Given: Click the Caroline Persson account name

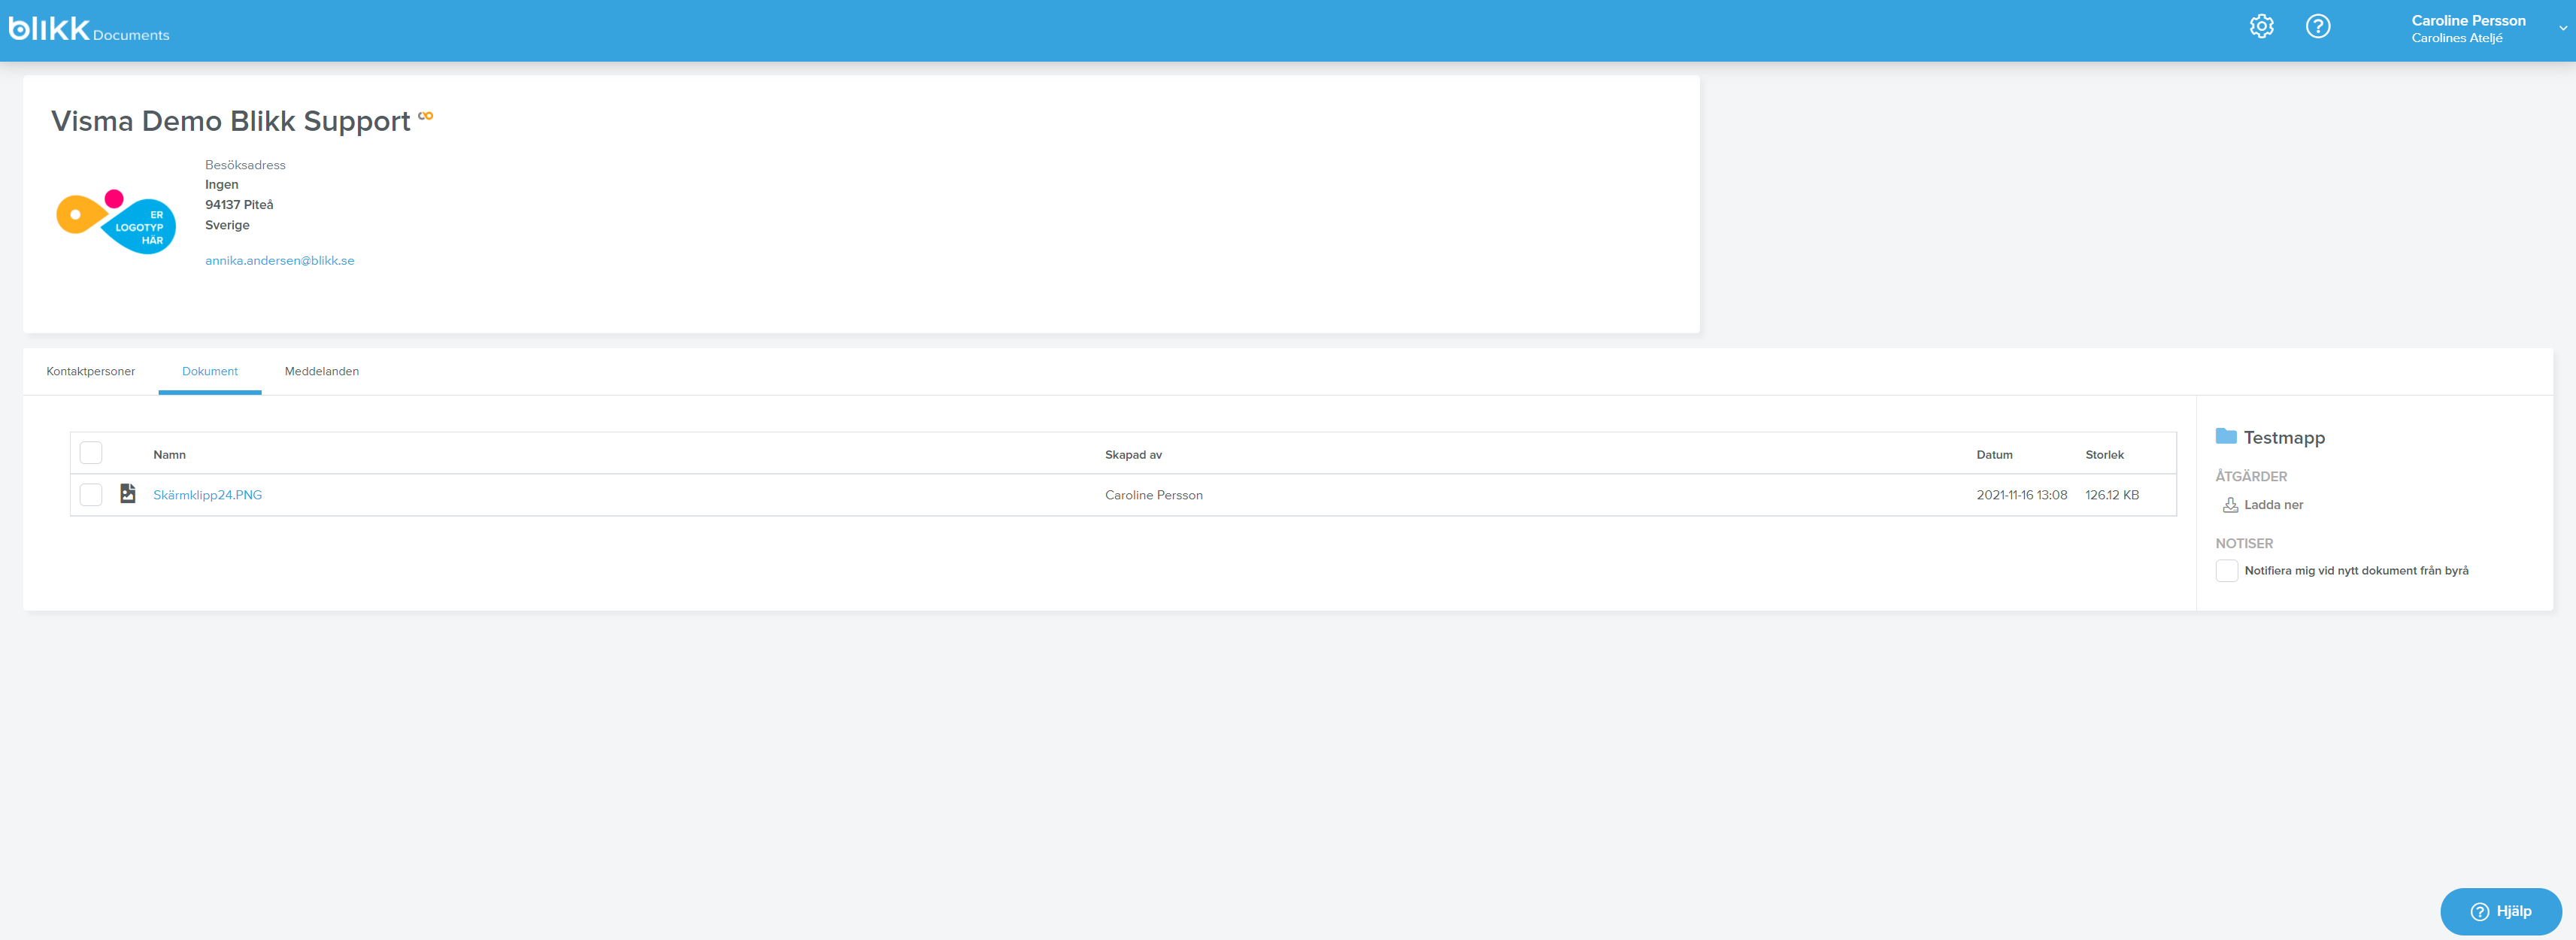Looking at the screenshot, I should click(x=2468, y=21).
